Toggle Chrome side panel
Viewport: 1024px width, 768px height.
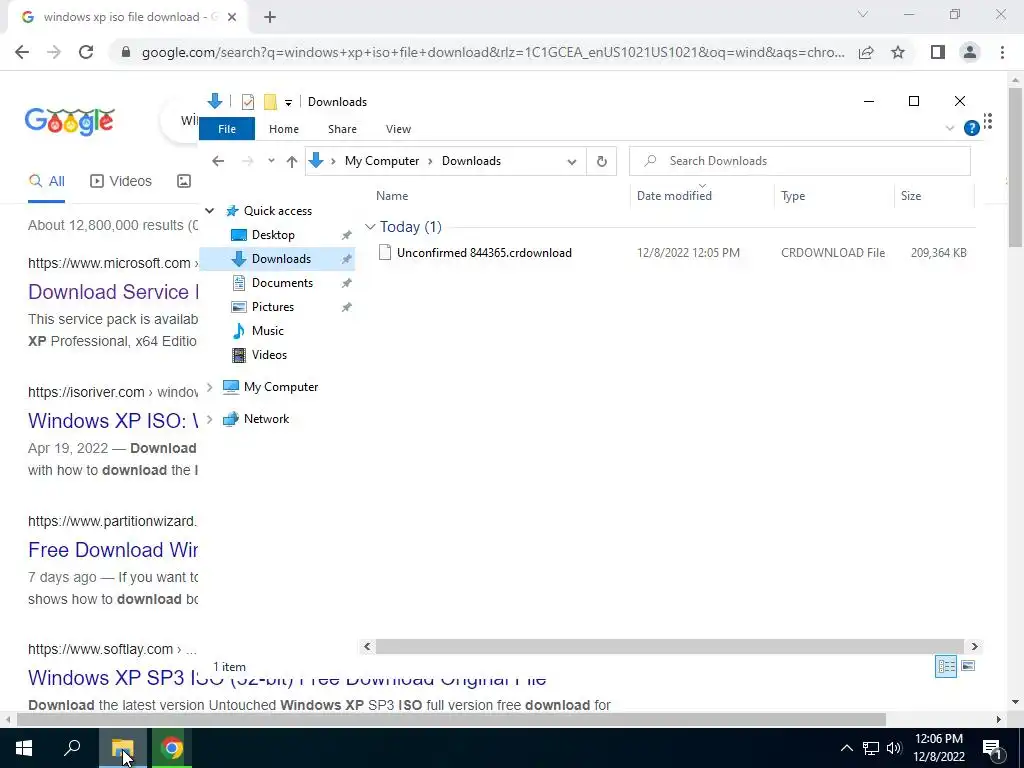click(x=938, y=52)
